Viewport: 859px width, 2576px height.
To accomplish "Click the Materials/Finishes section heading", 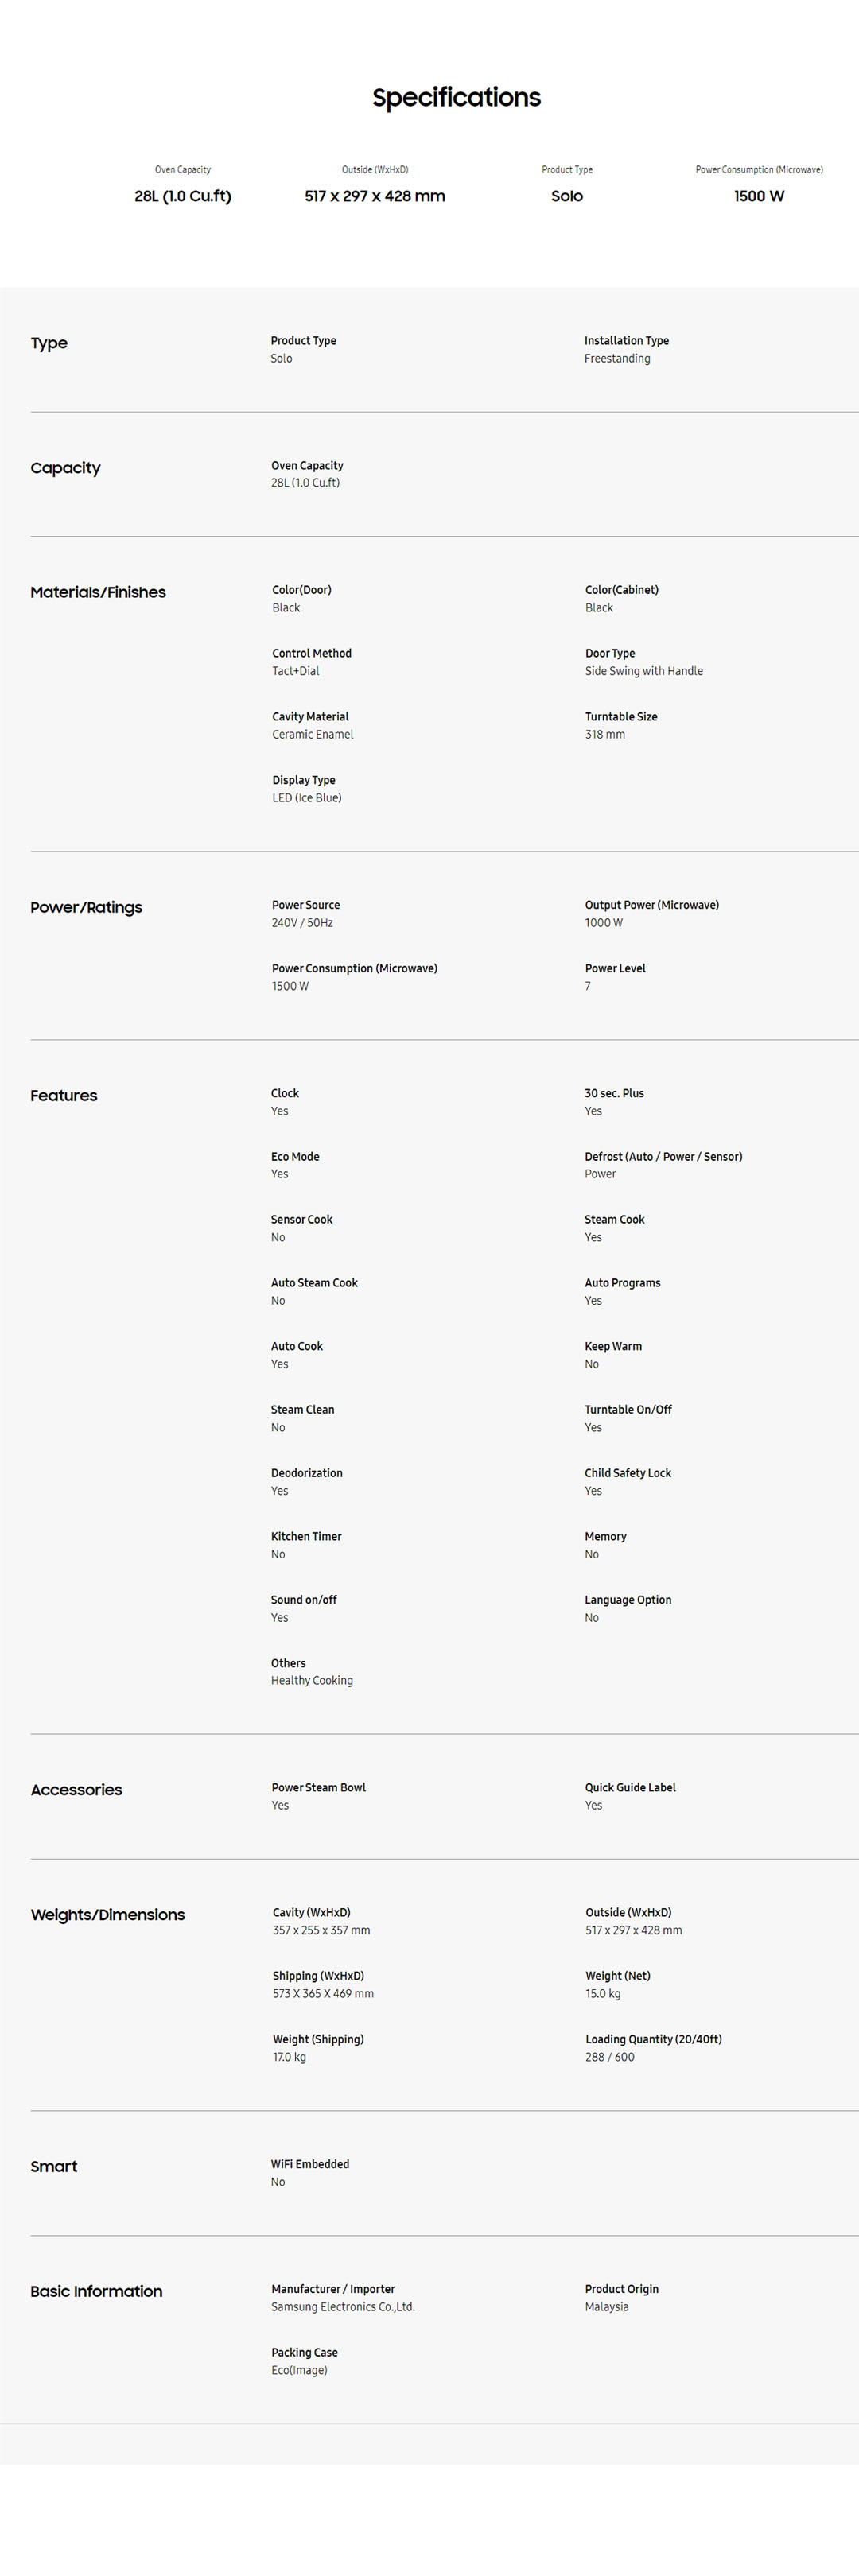I will coord(98,592).
